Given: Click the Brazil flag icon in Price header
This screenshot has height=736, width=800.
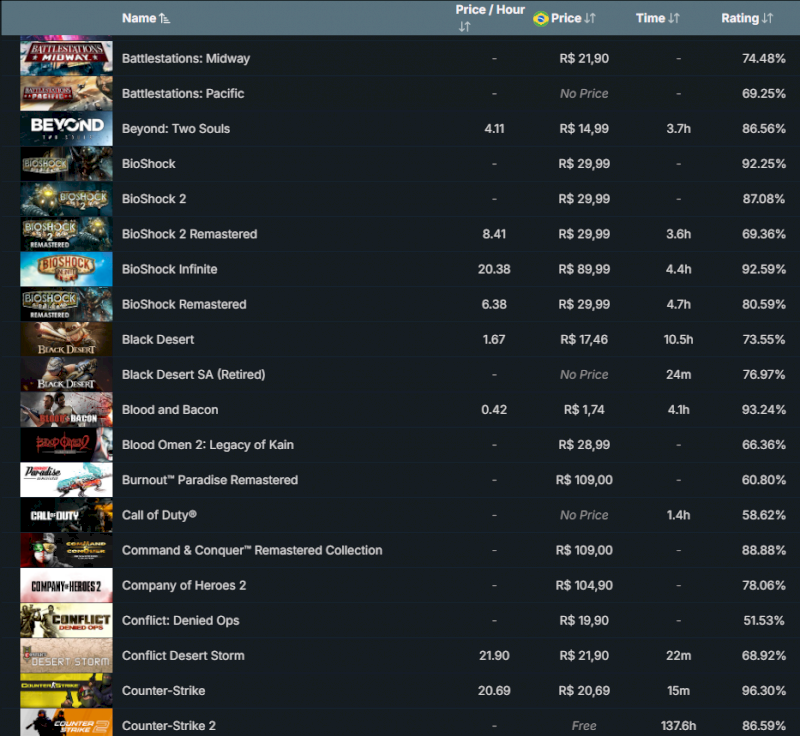Looking at the screenshot, I should (x=541, y=18).
